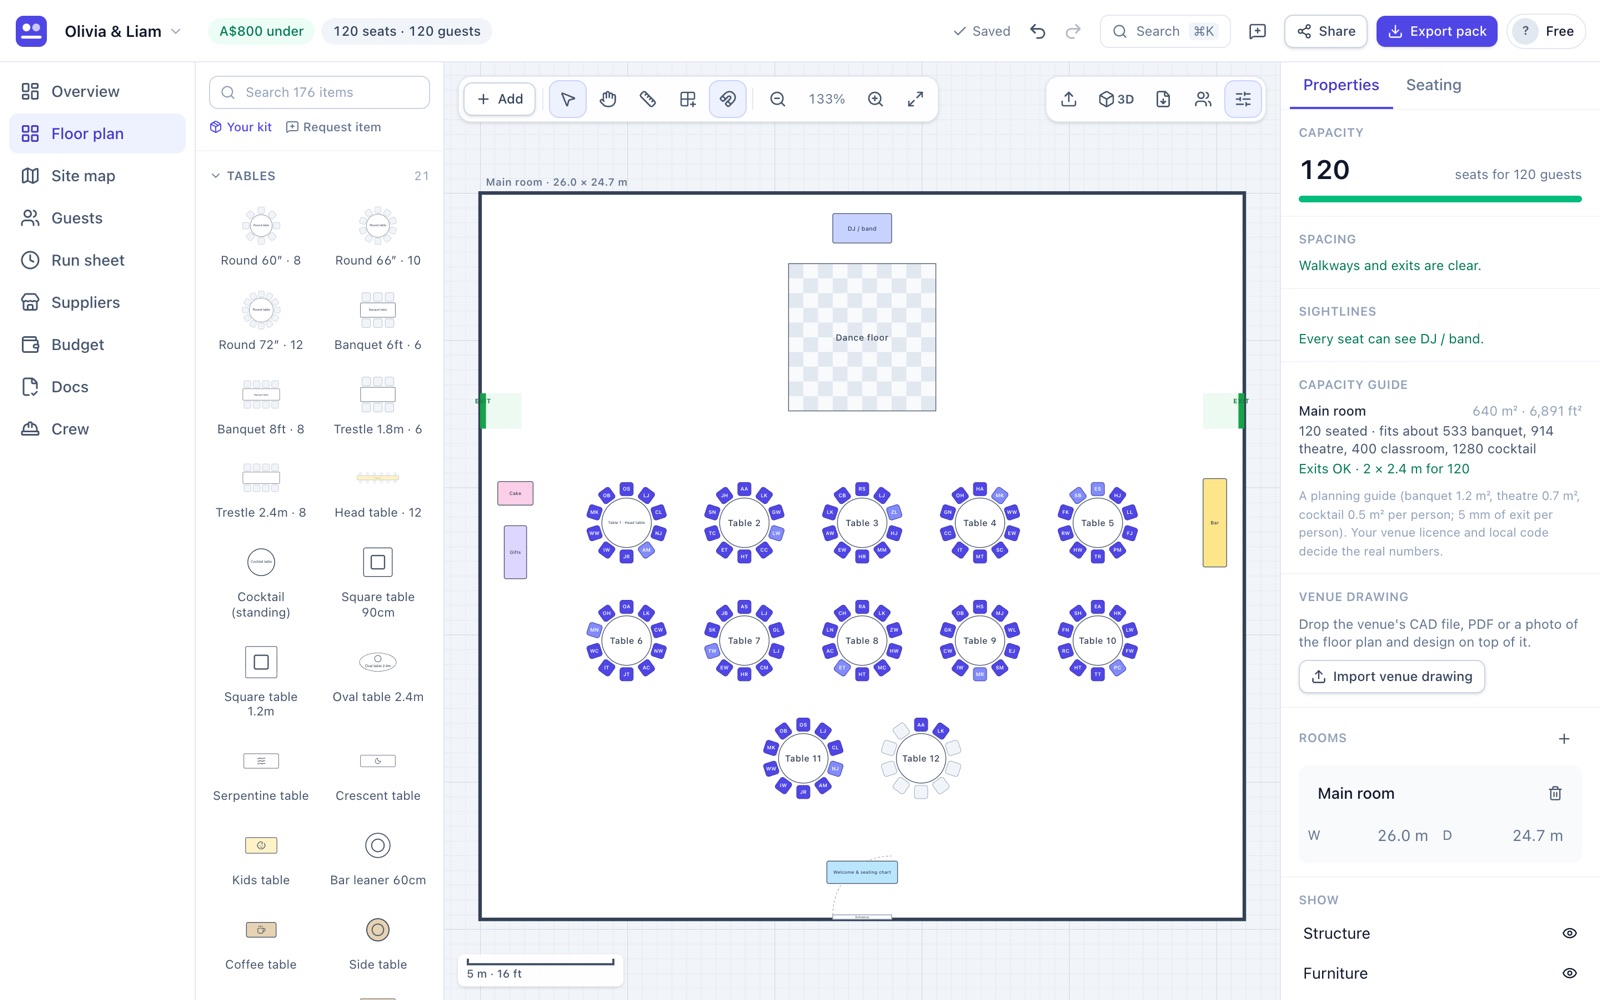Pick the Head table 12 item
The width and height of the screenshot is (1600, 1000).
[x=378, y=489]
